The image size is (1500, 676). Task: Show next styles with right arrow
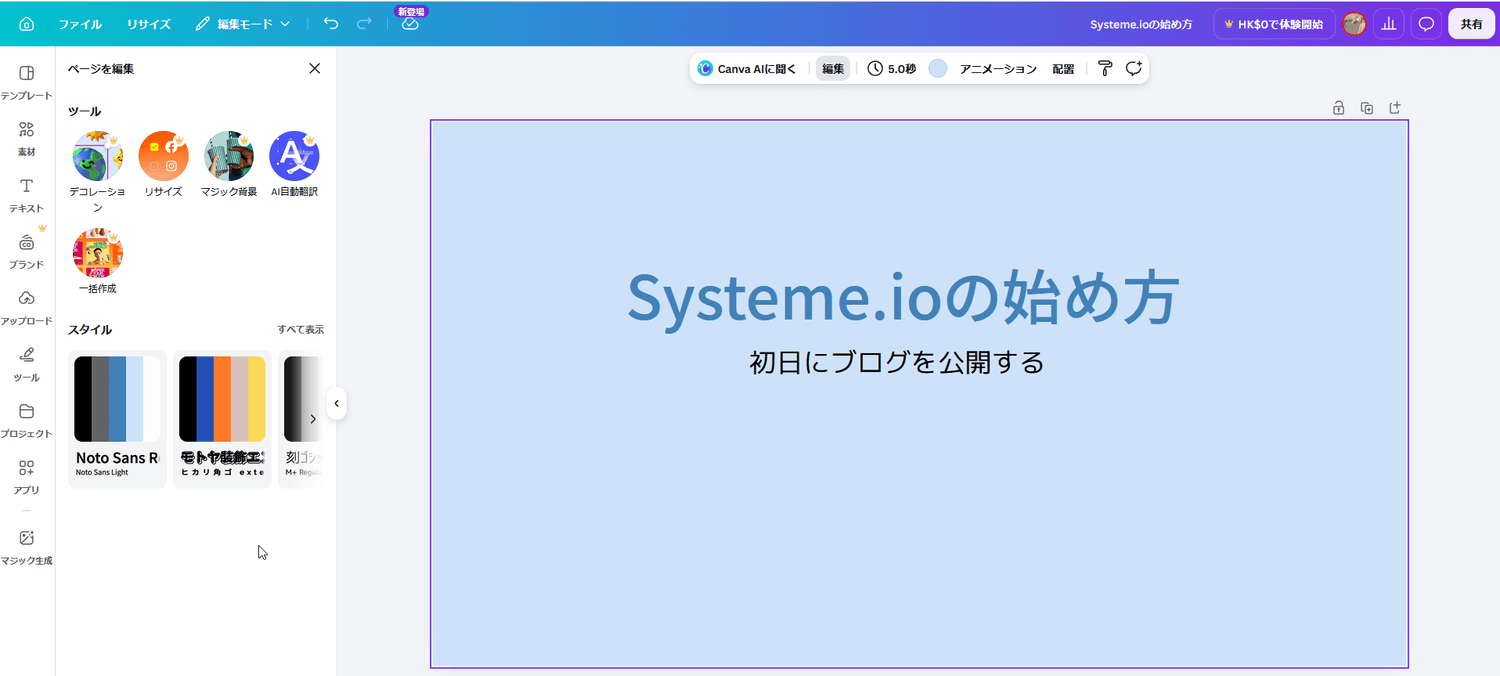[x=313, y=419]
